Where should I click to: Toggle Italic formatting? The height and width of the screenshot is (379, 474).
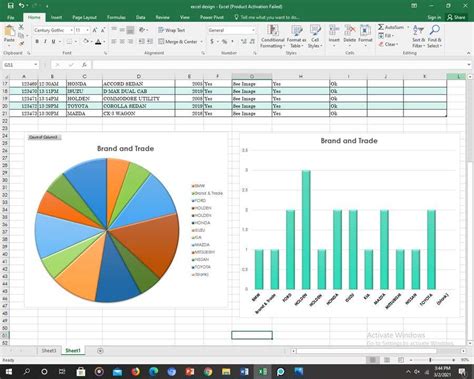(45, 42)
